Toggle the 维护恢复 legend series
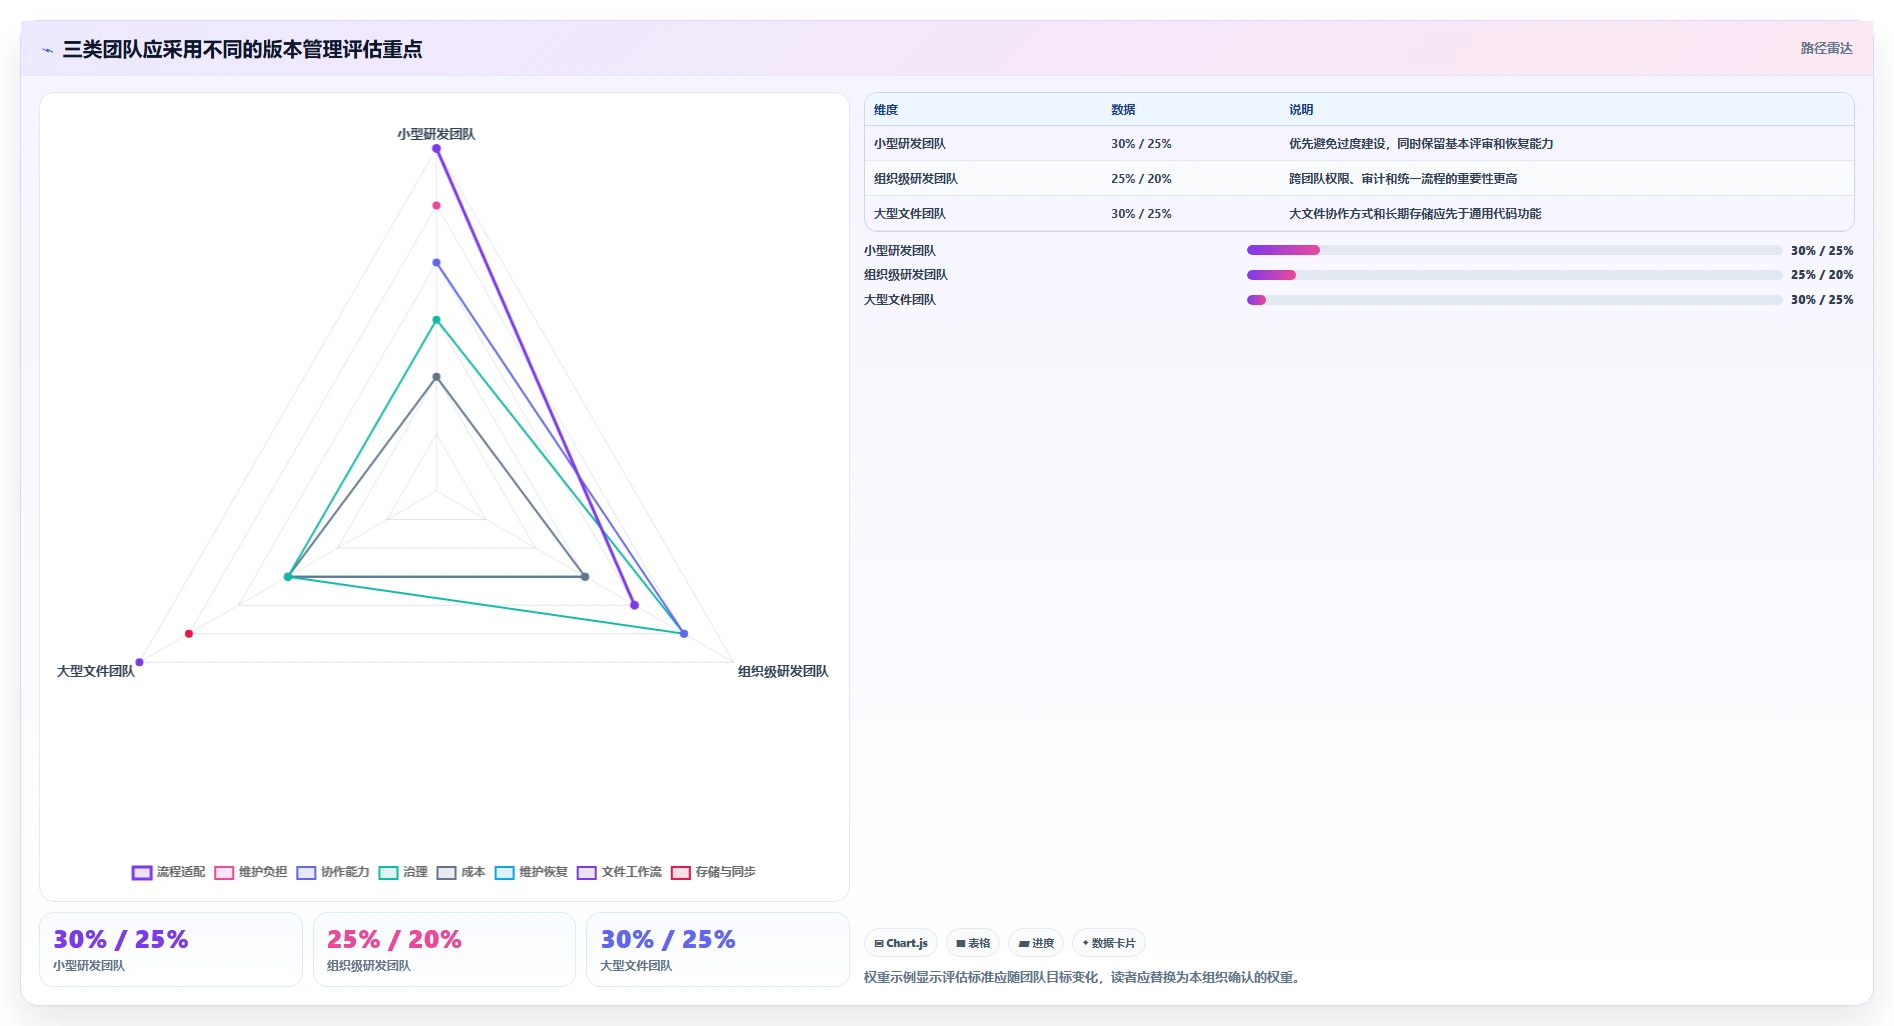This screenshot has height=1026, width=1894. (531, 872)
